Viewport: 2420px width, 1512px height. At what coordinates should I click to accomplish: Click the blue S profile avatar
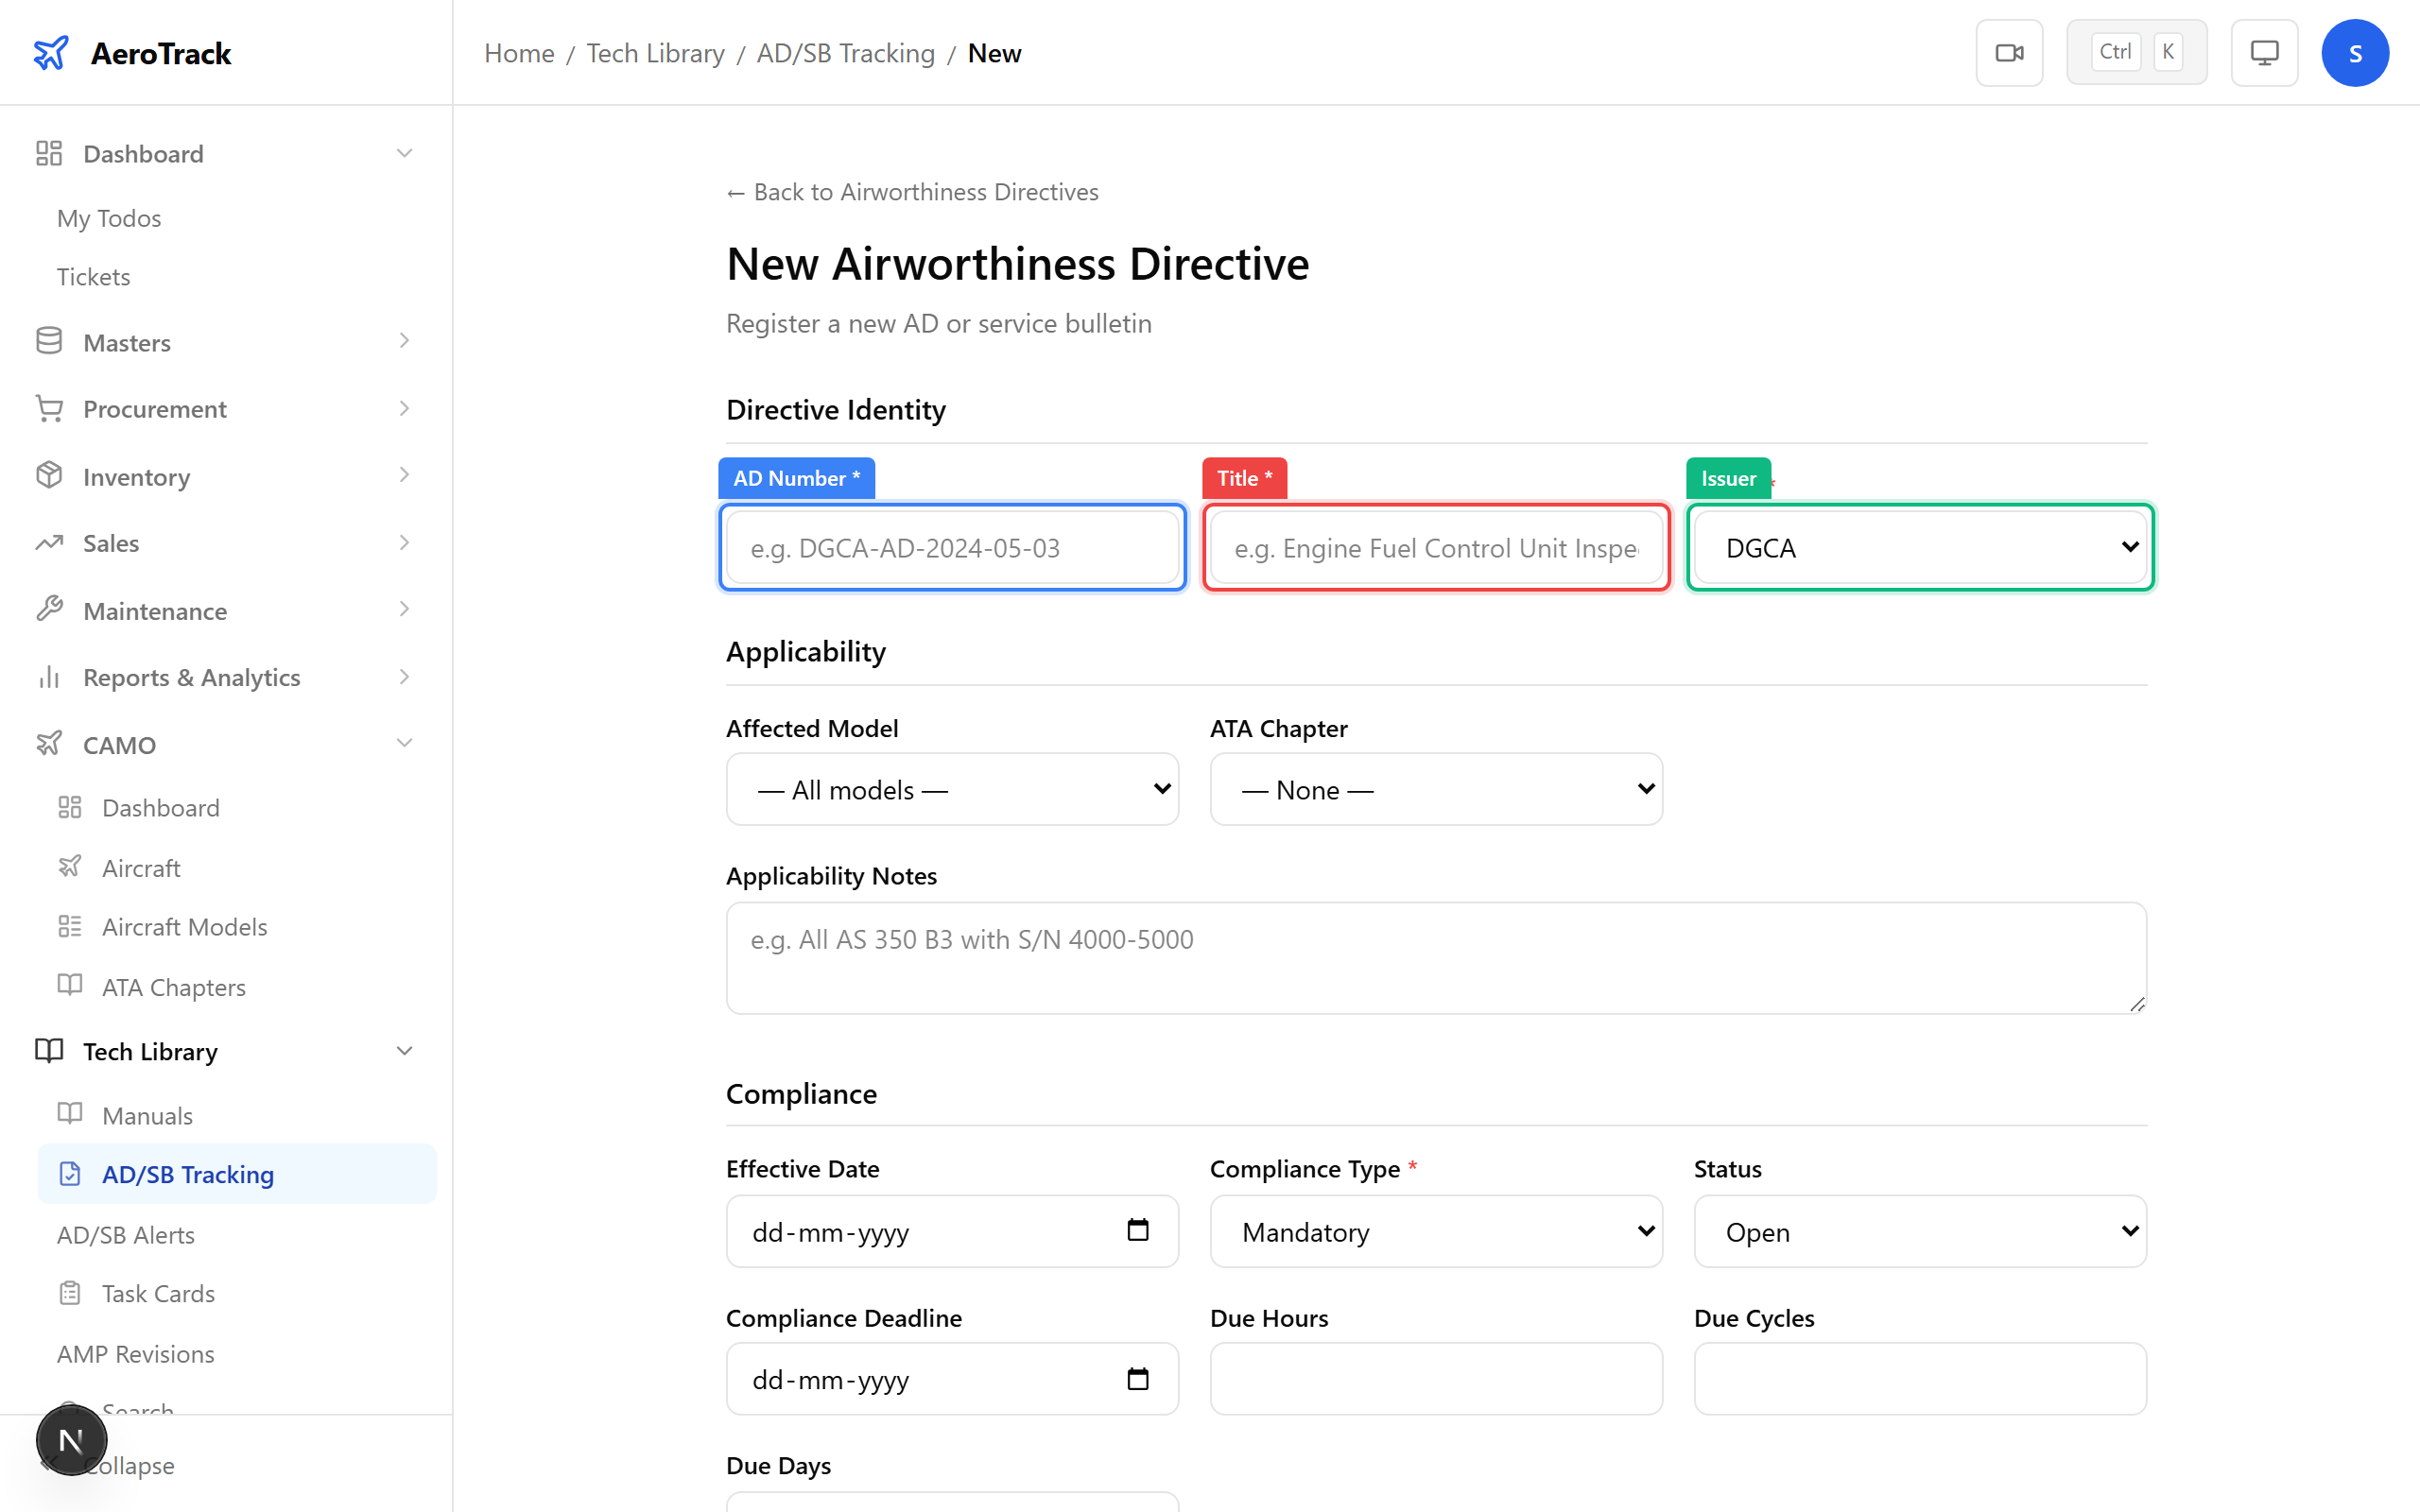tap(2355, 52)
